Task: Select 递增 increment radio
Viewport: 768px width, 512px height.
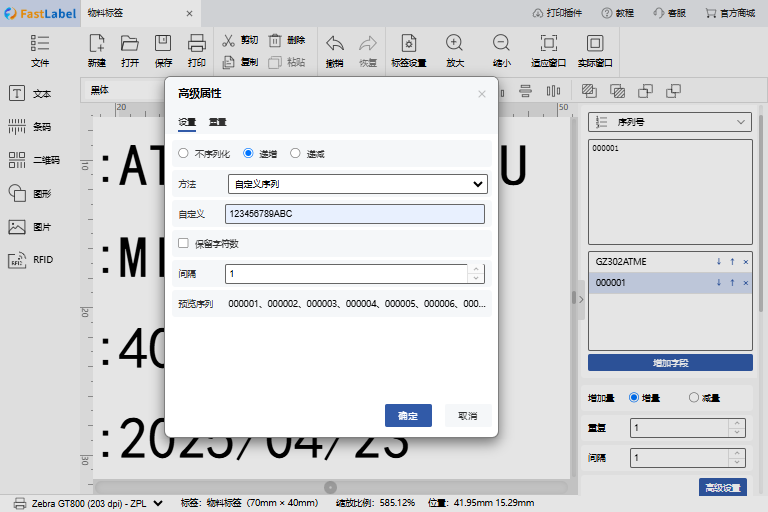Action: 248,153
